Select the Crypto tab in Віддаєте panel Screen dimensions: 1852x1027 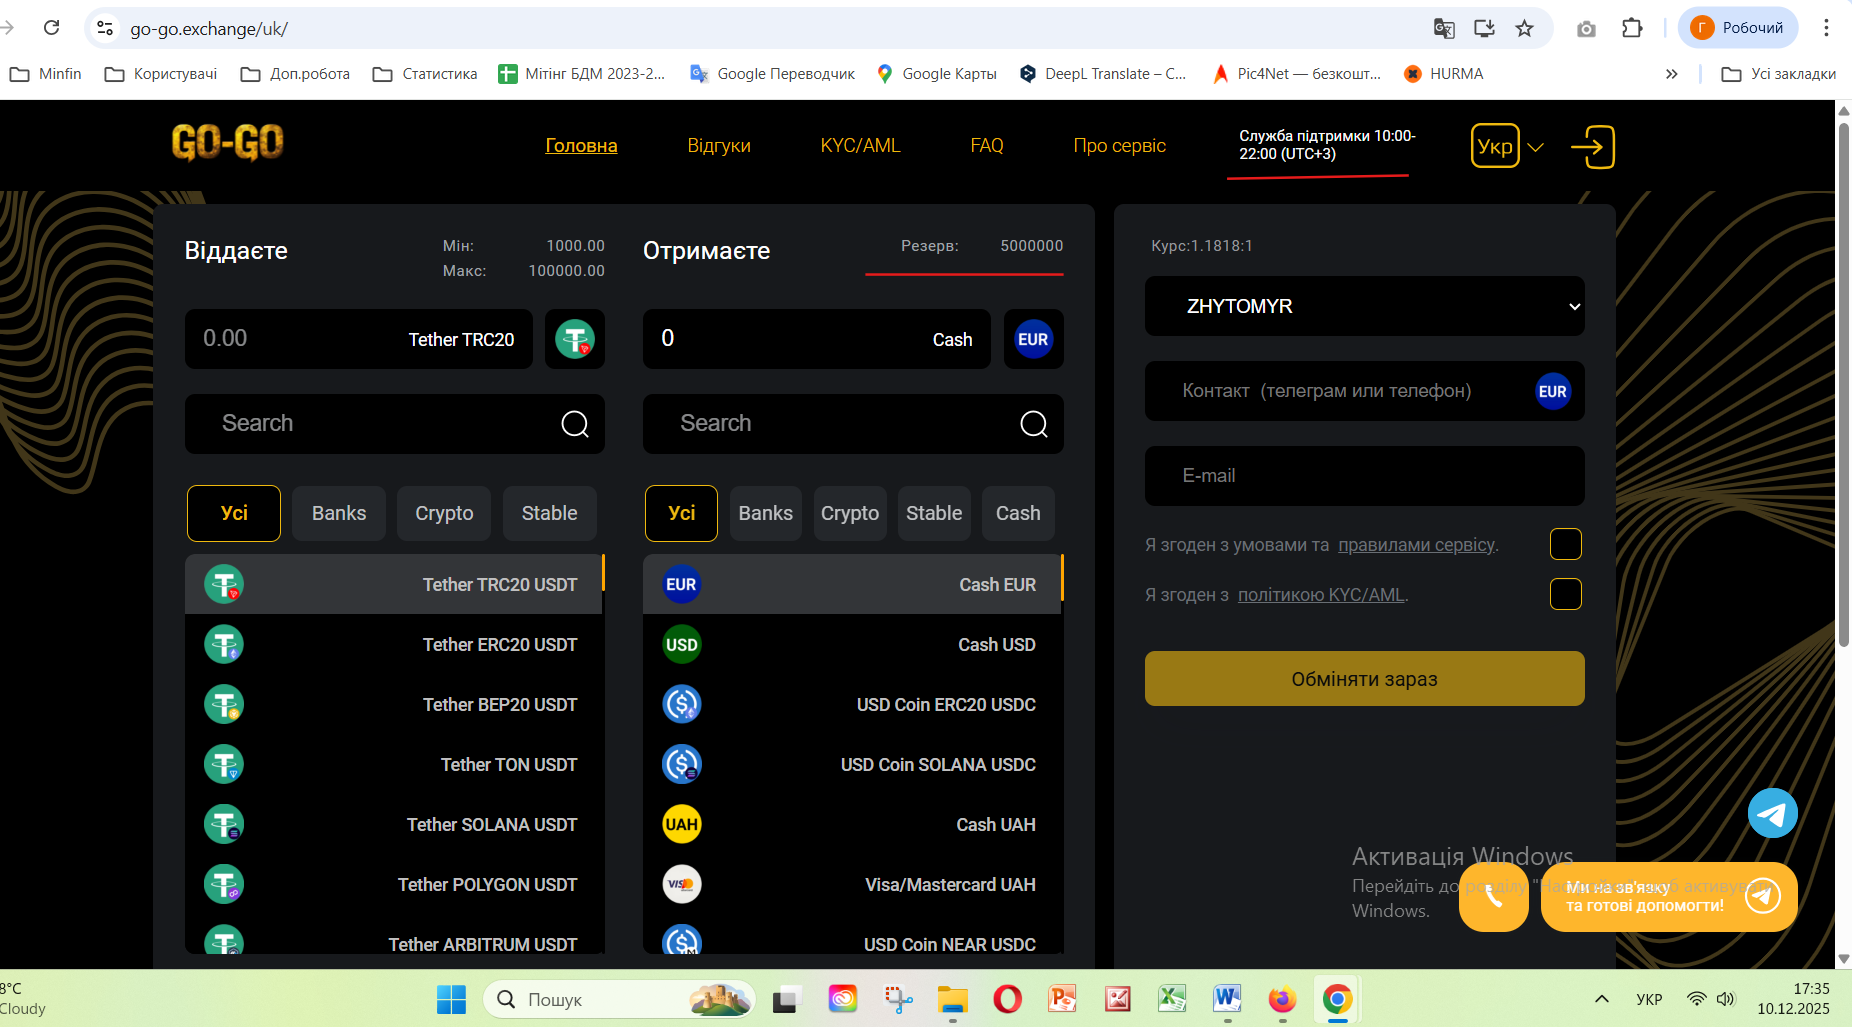(444, 513)
